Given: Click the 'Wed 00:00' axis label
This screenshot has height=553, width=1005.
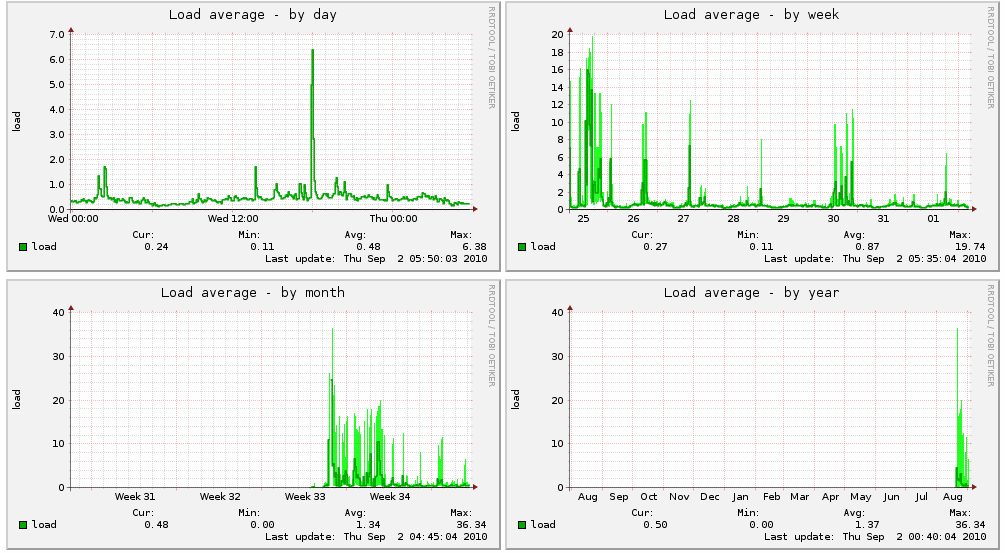Looking at the screenshot, I should click(x=73, y=219).
